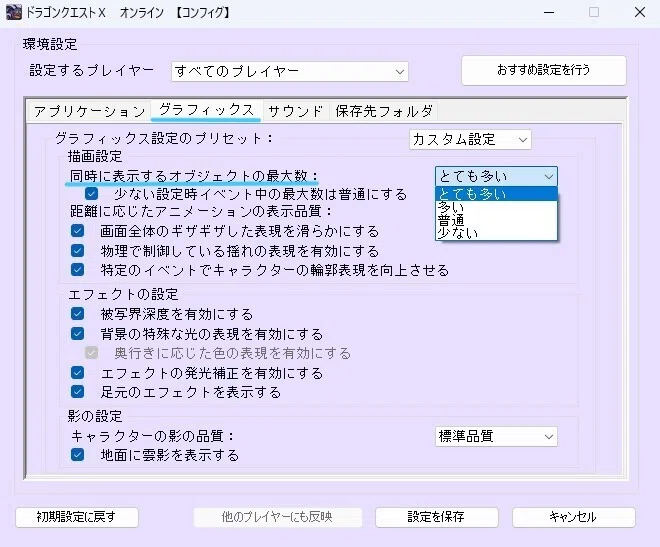Choose 多い in the dropdown list

[x=496, y=207]
